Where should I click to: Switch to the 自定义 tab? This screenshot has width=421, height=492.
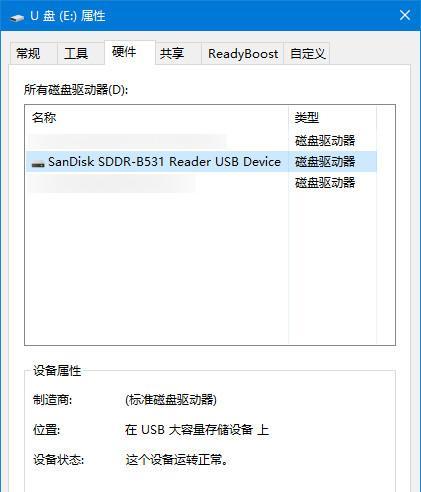[307, 53]
